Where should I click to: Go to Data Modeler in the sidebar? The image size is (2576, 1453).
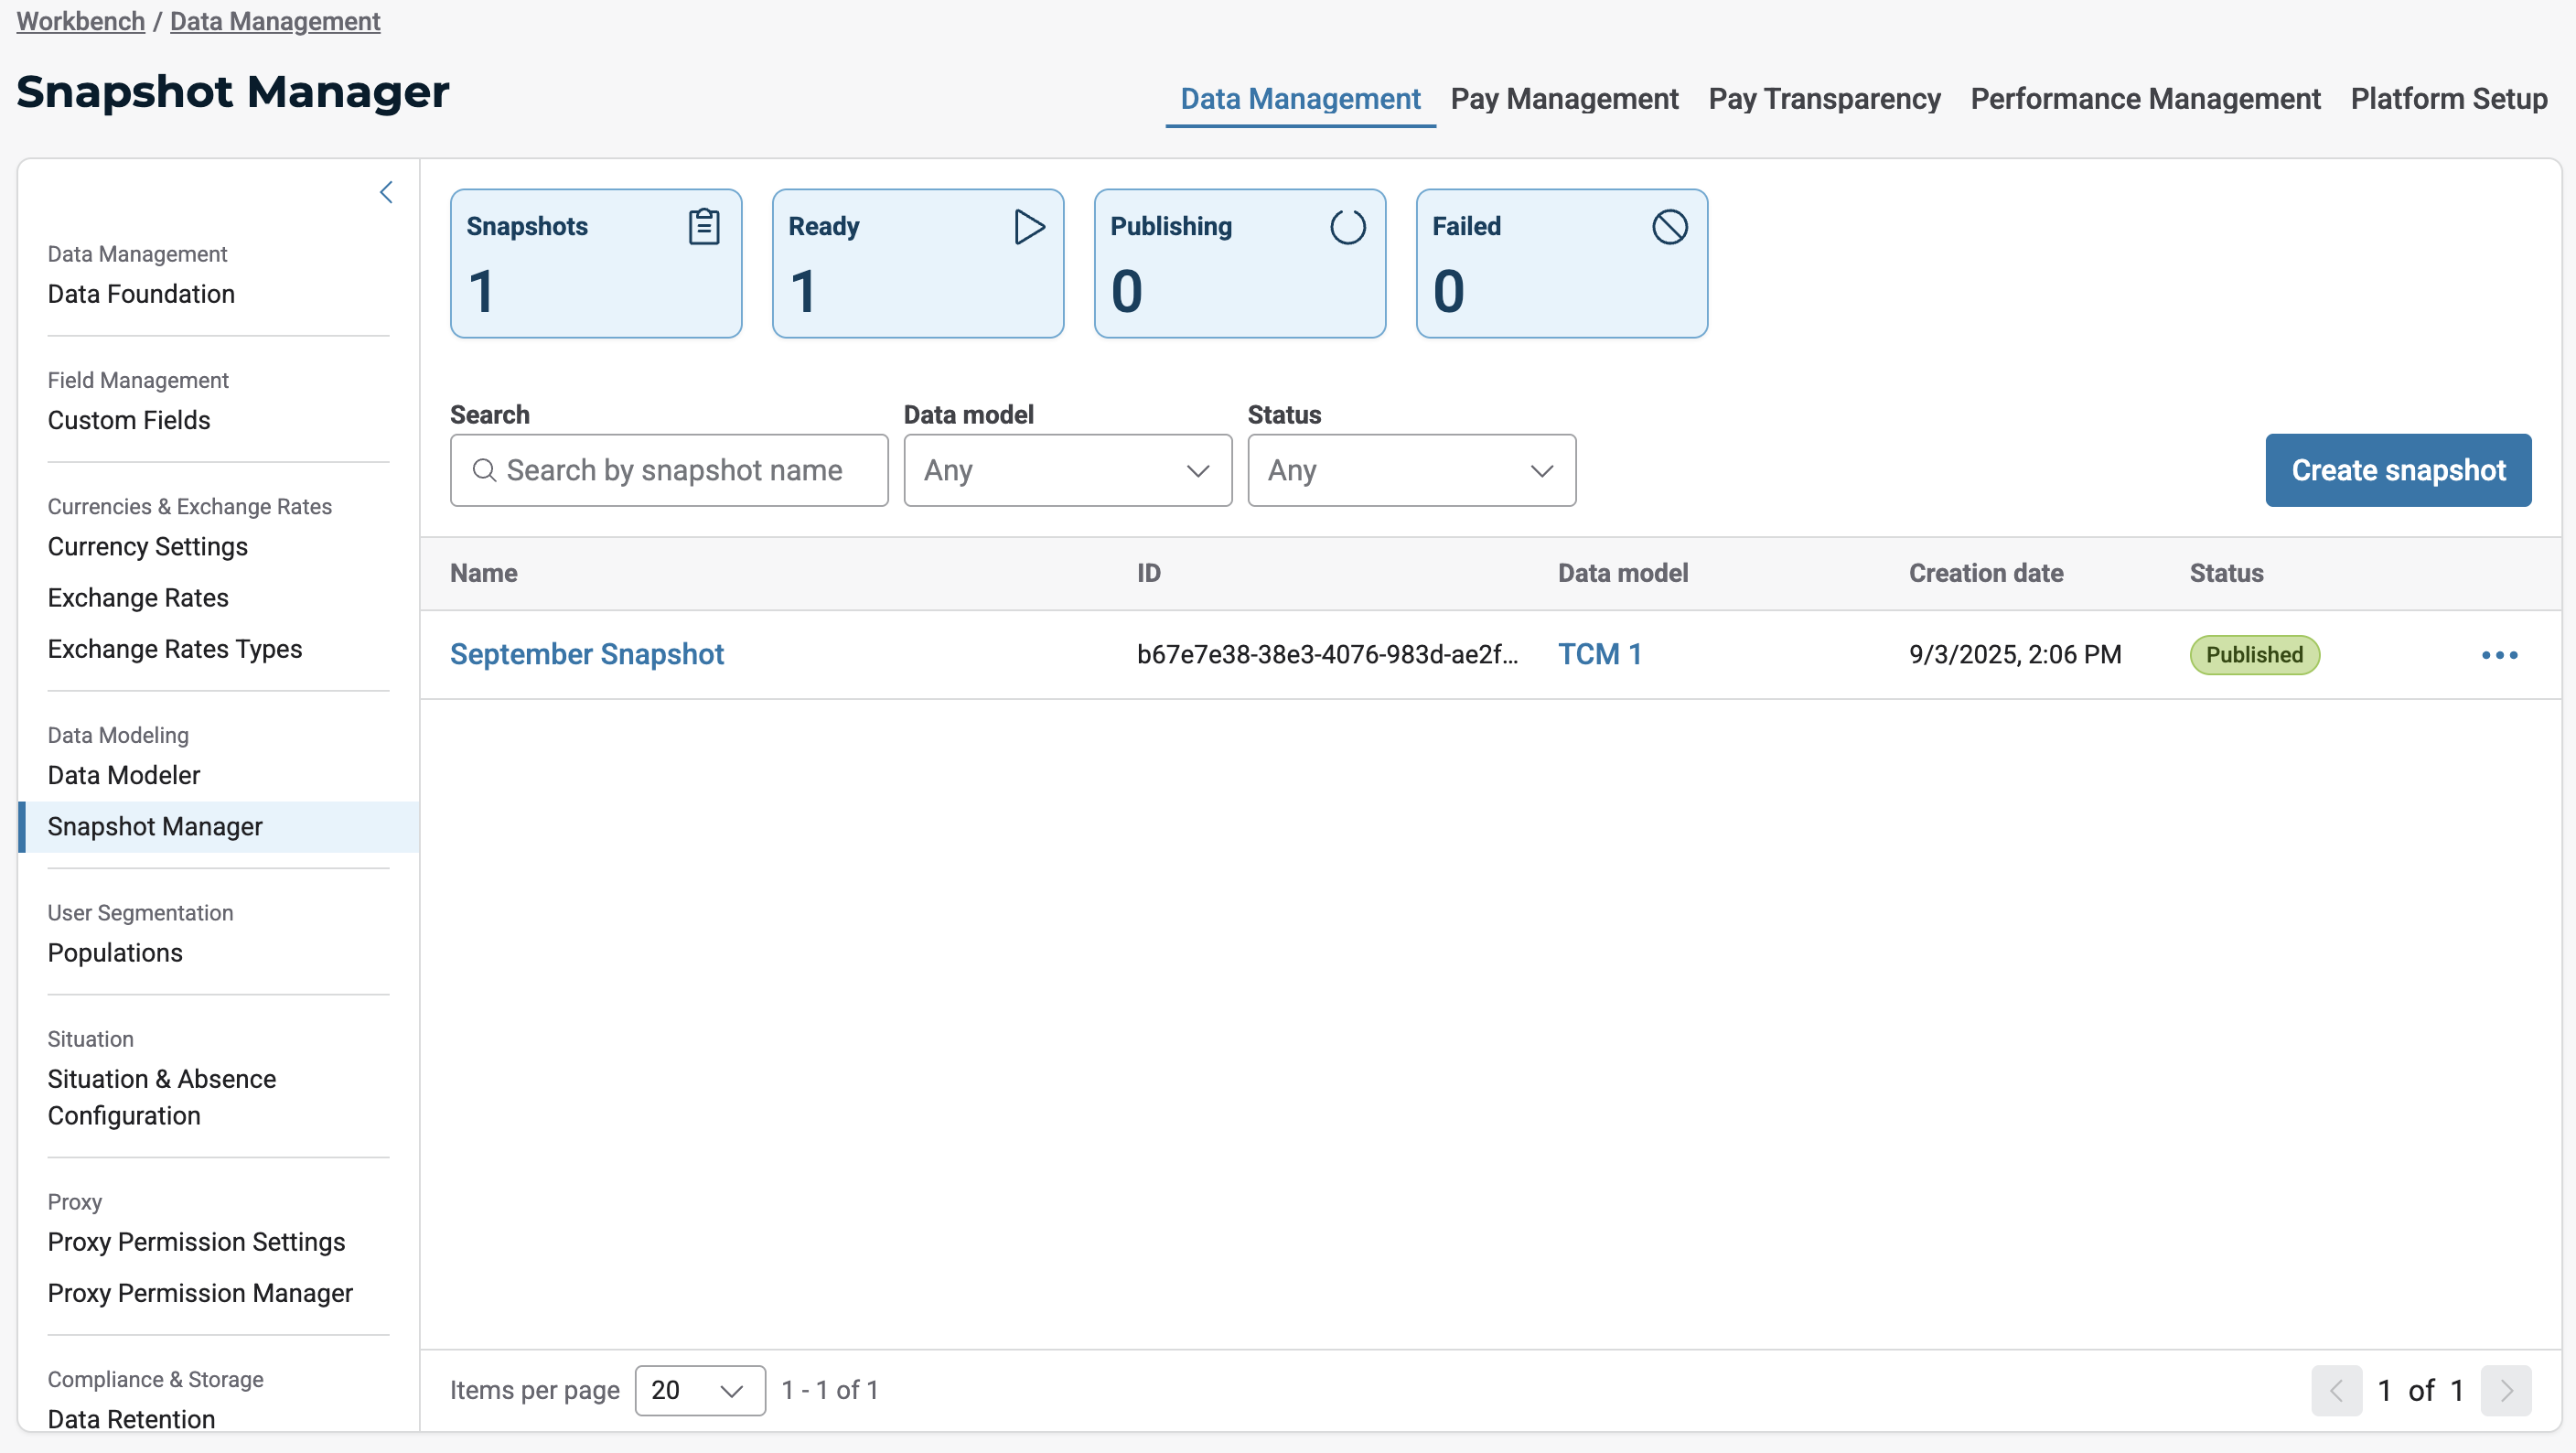(x=124, y=775)
